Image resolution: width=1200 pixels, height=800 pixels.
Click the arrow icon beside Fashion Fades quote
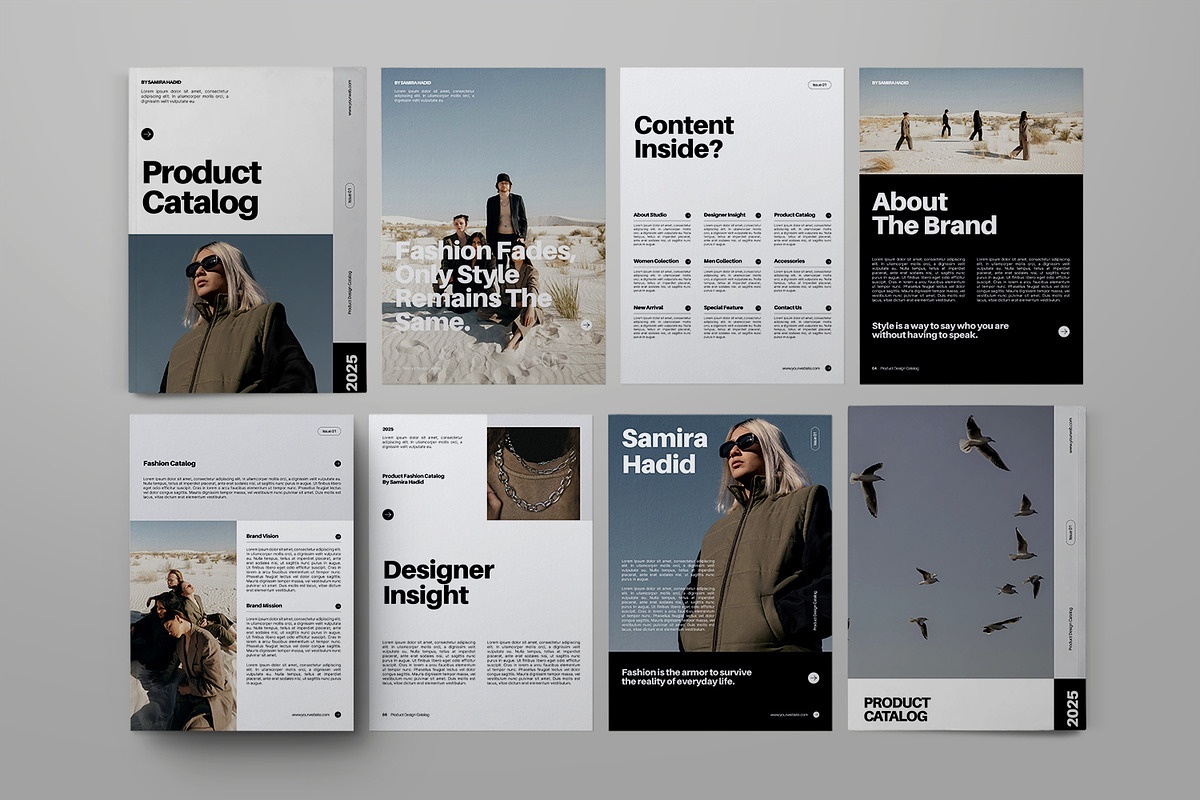point(586,324)
